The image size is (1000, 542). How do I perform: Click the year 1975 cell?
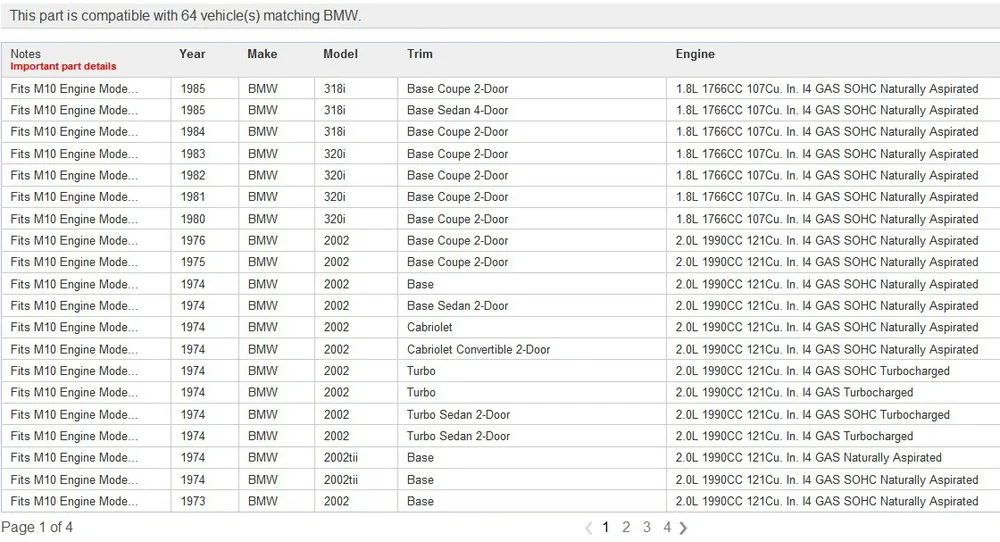[193, 262]
